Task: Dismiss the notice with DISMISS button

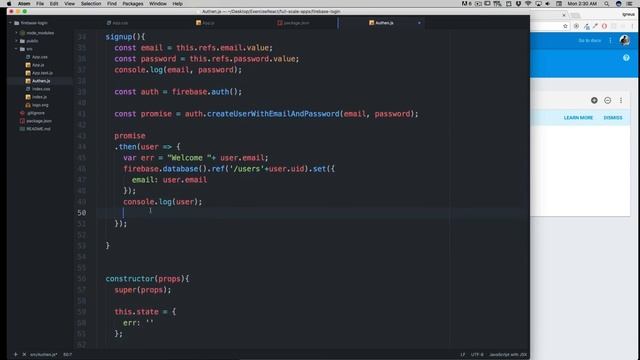Action: click(x=613, y=118)
